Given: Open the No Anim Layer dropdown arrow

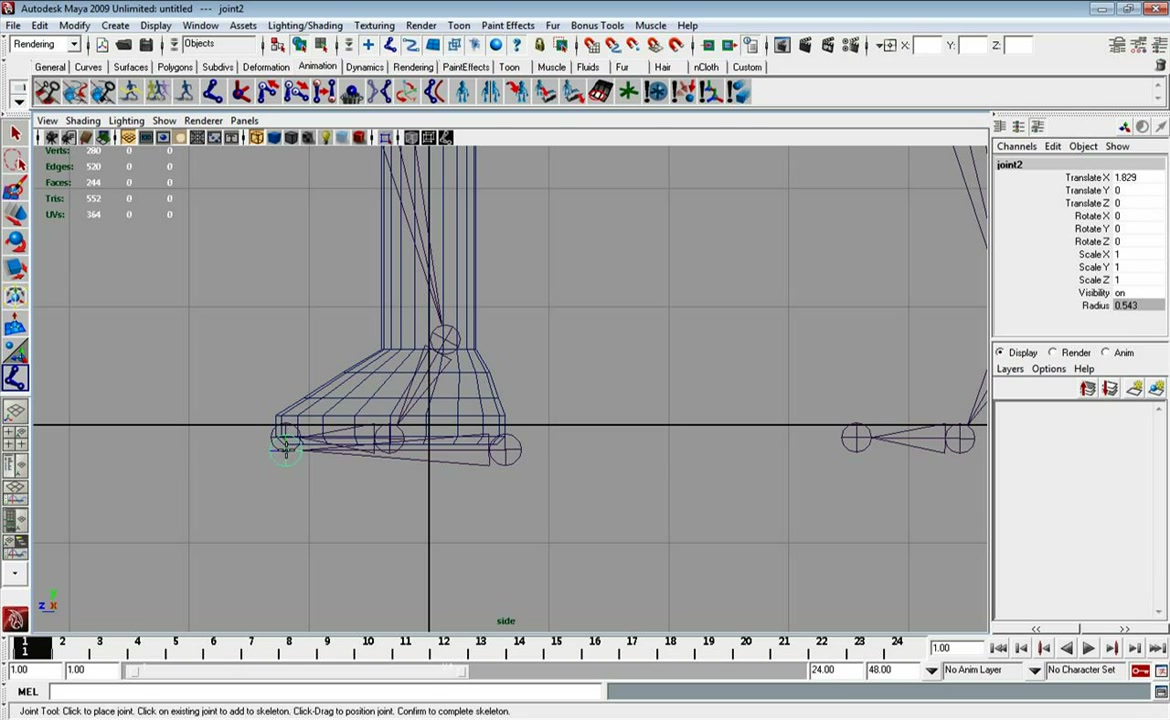Looking at the screenshot, I should (932, 671).
